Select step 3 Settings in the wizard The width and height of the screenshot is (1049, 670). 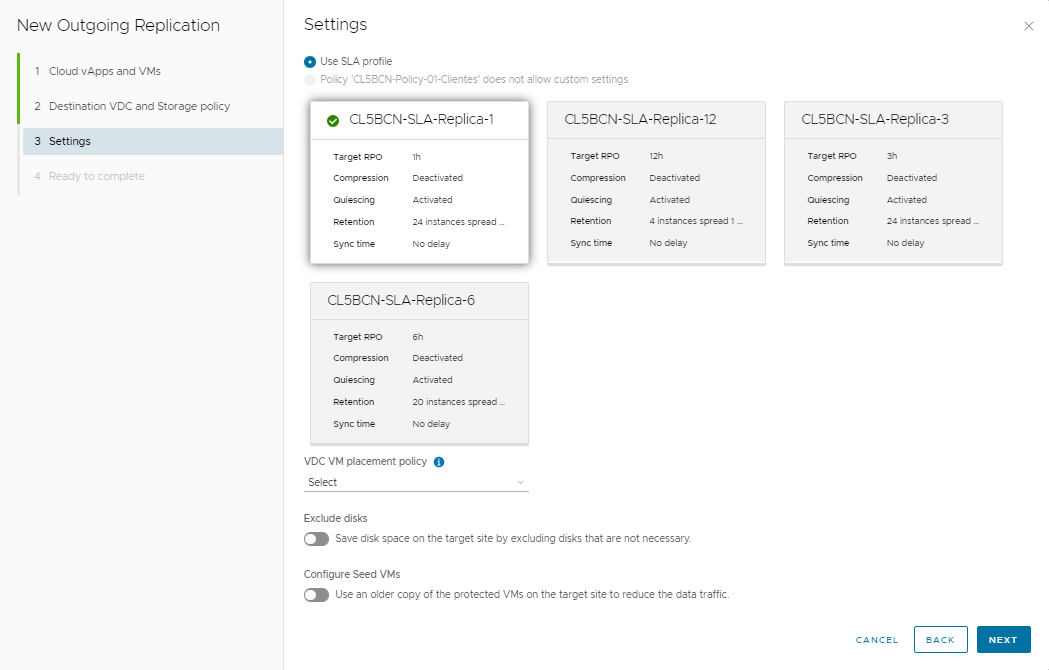tap(153, 141)
